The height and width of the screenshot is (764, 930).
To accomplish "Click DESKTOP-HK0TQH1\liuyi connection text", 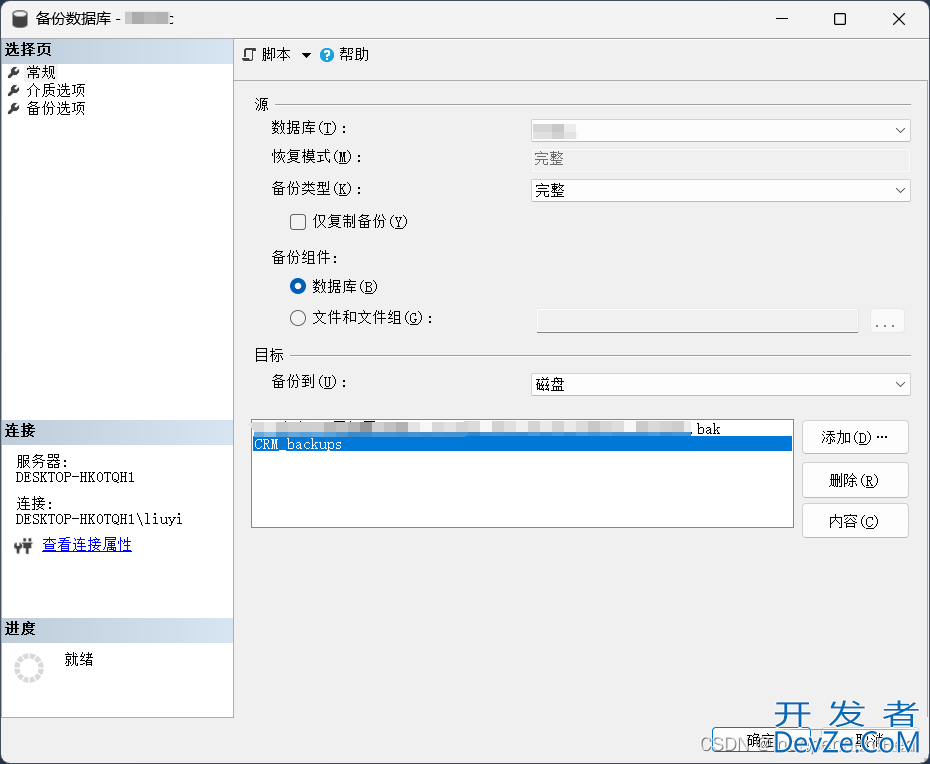I will (x=98, y=520).
